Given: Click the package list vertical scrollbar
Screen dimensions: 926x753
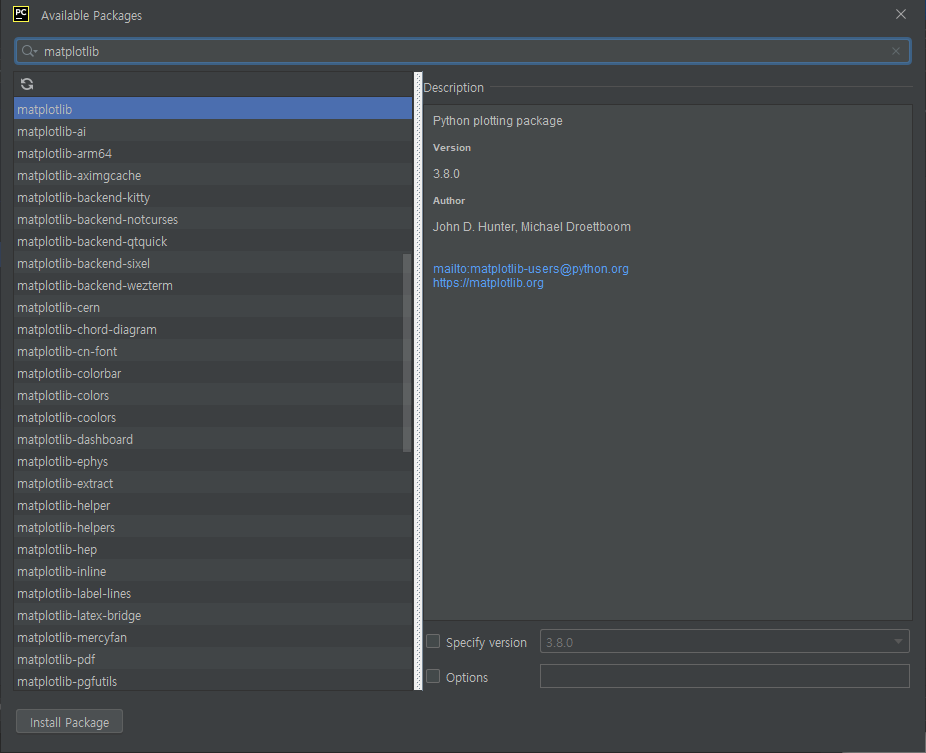Looking at the screenshot, I should tap(407, 353).
